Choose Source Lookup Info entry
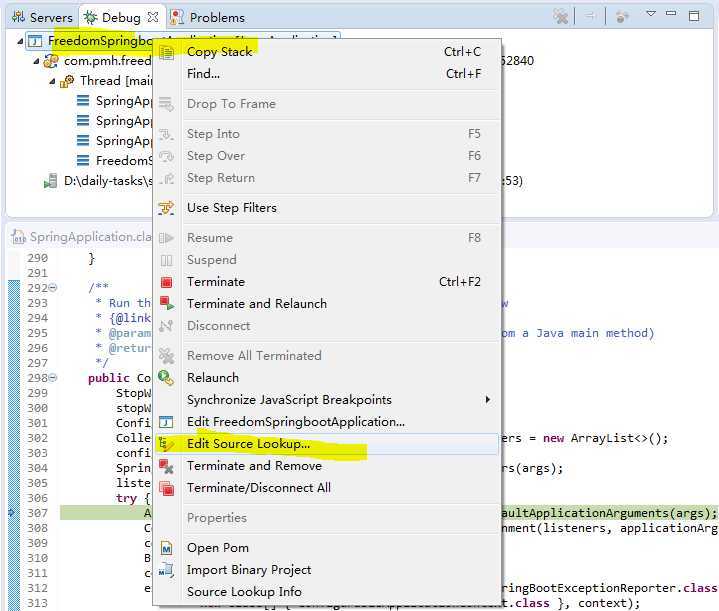 327,592
